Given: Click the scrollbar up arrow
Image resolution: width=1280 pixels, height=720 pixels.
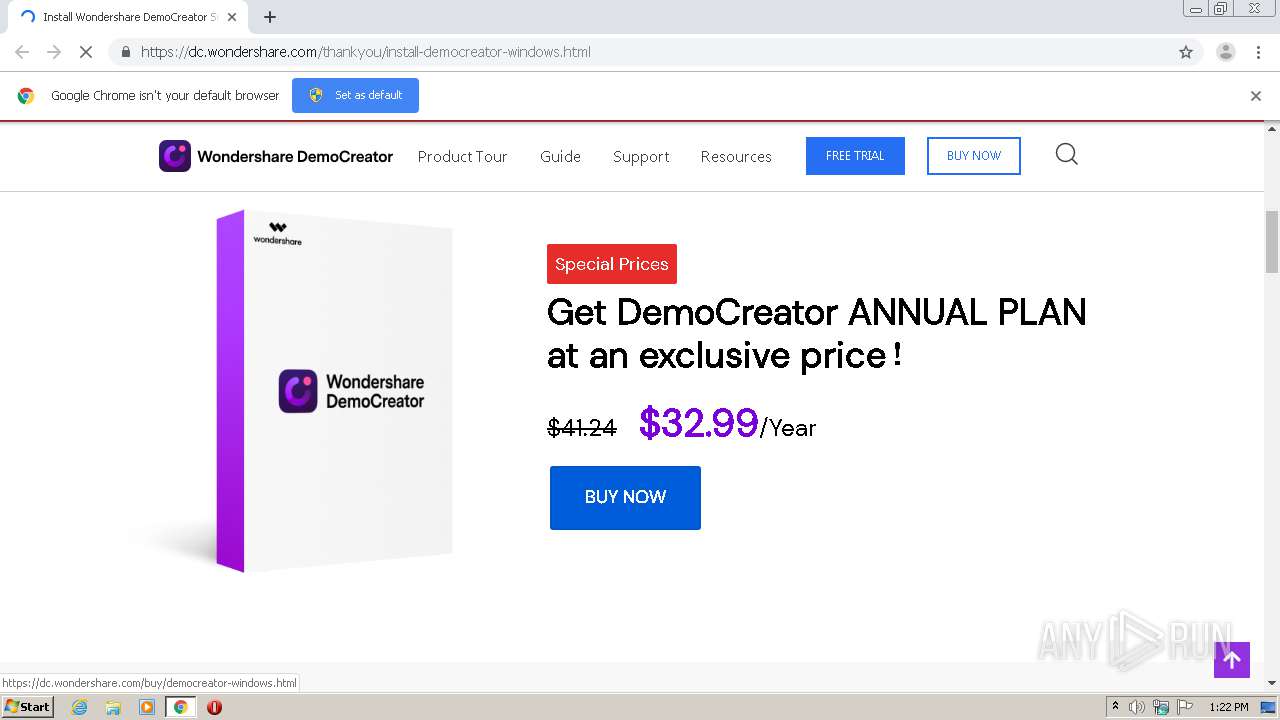Looking at the screenshot, I should [x=1272, y=129].
